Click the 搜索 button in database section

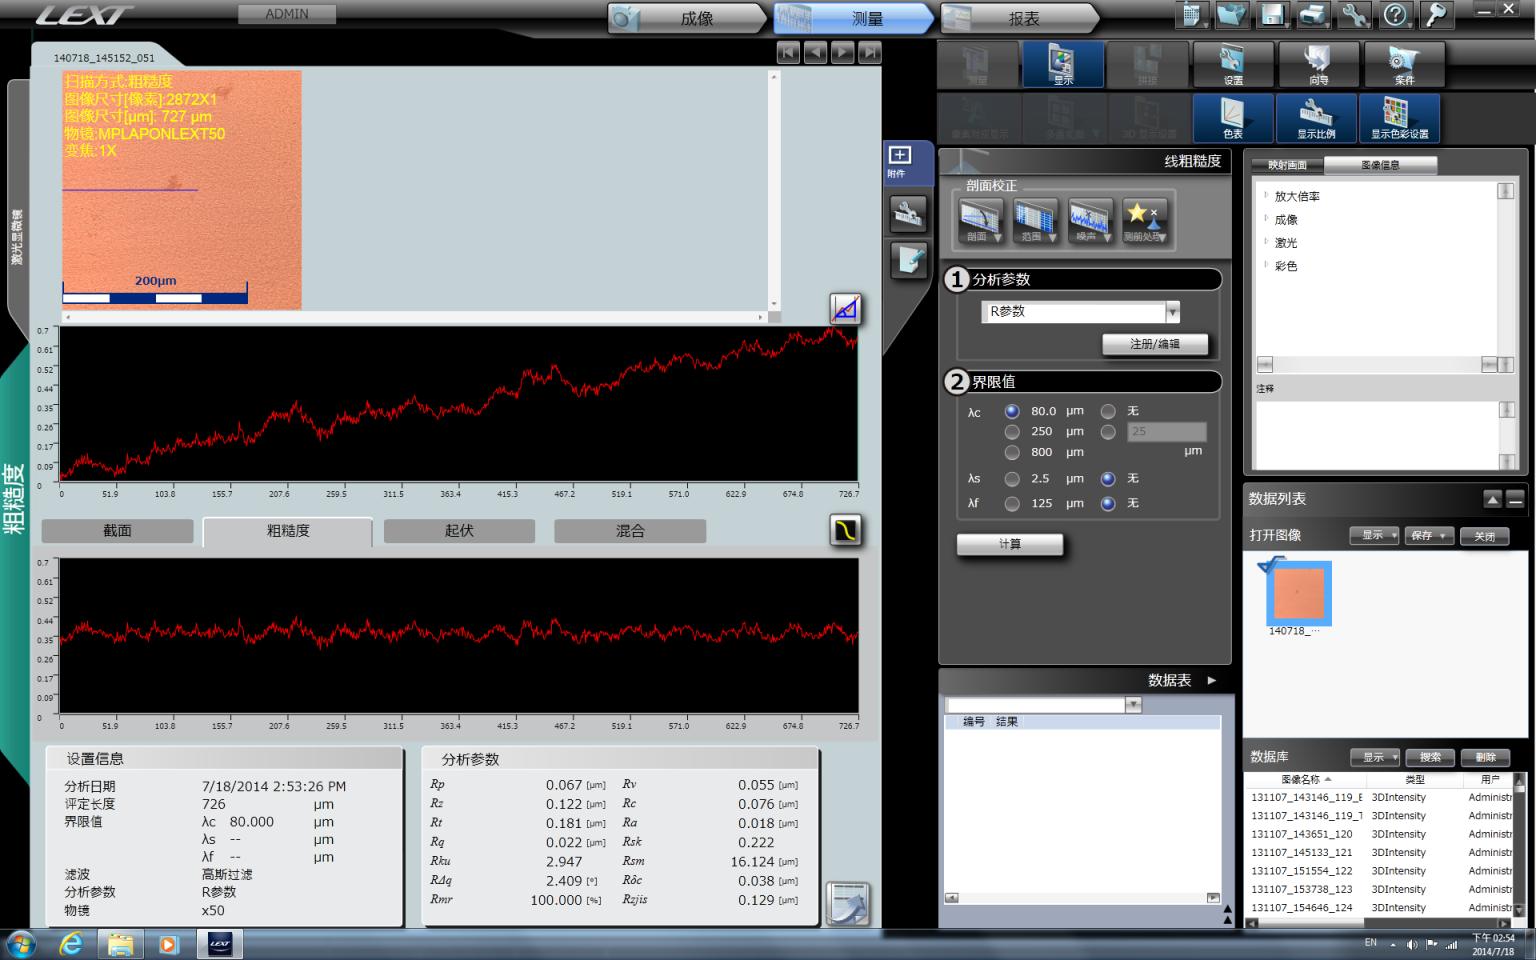1431,758
